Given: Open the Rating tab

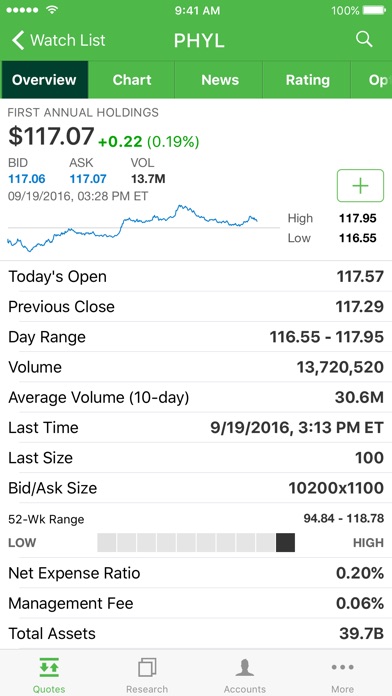Looking at the screenshot, I should [308, 80].
